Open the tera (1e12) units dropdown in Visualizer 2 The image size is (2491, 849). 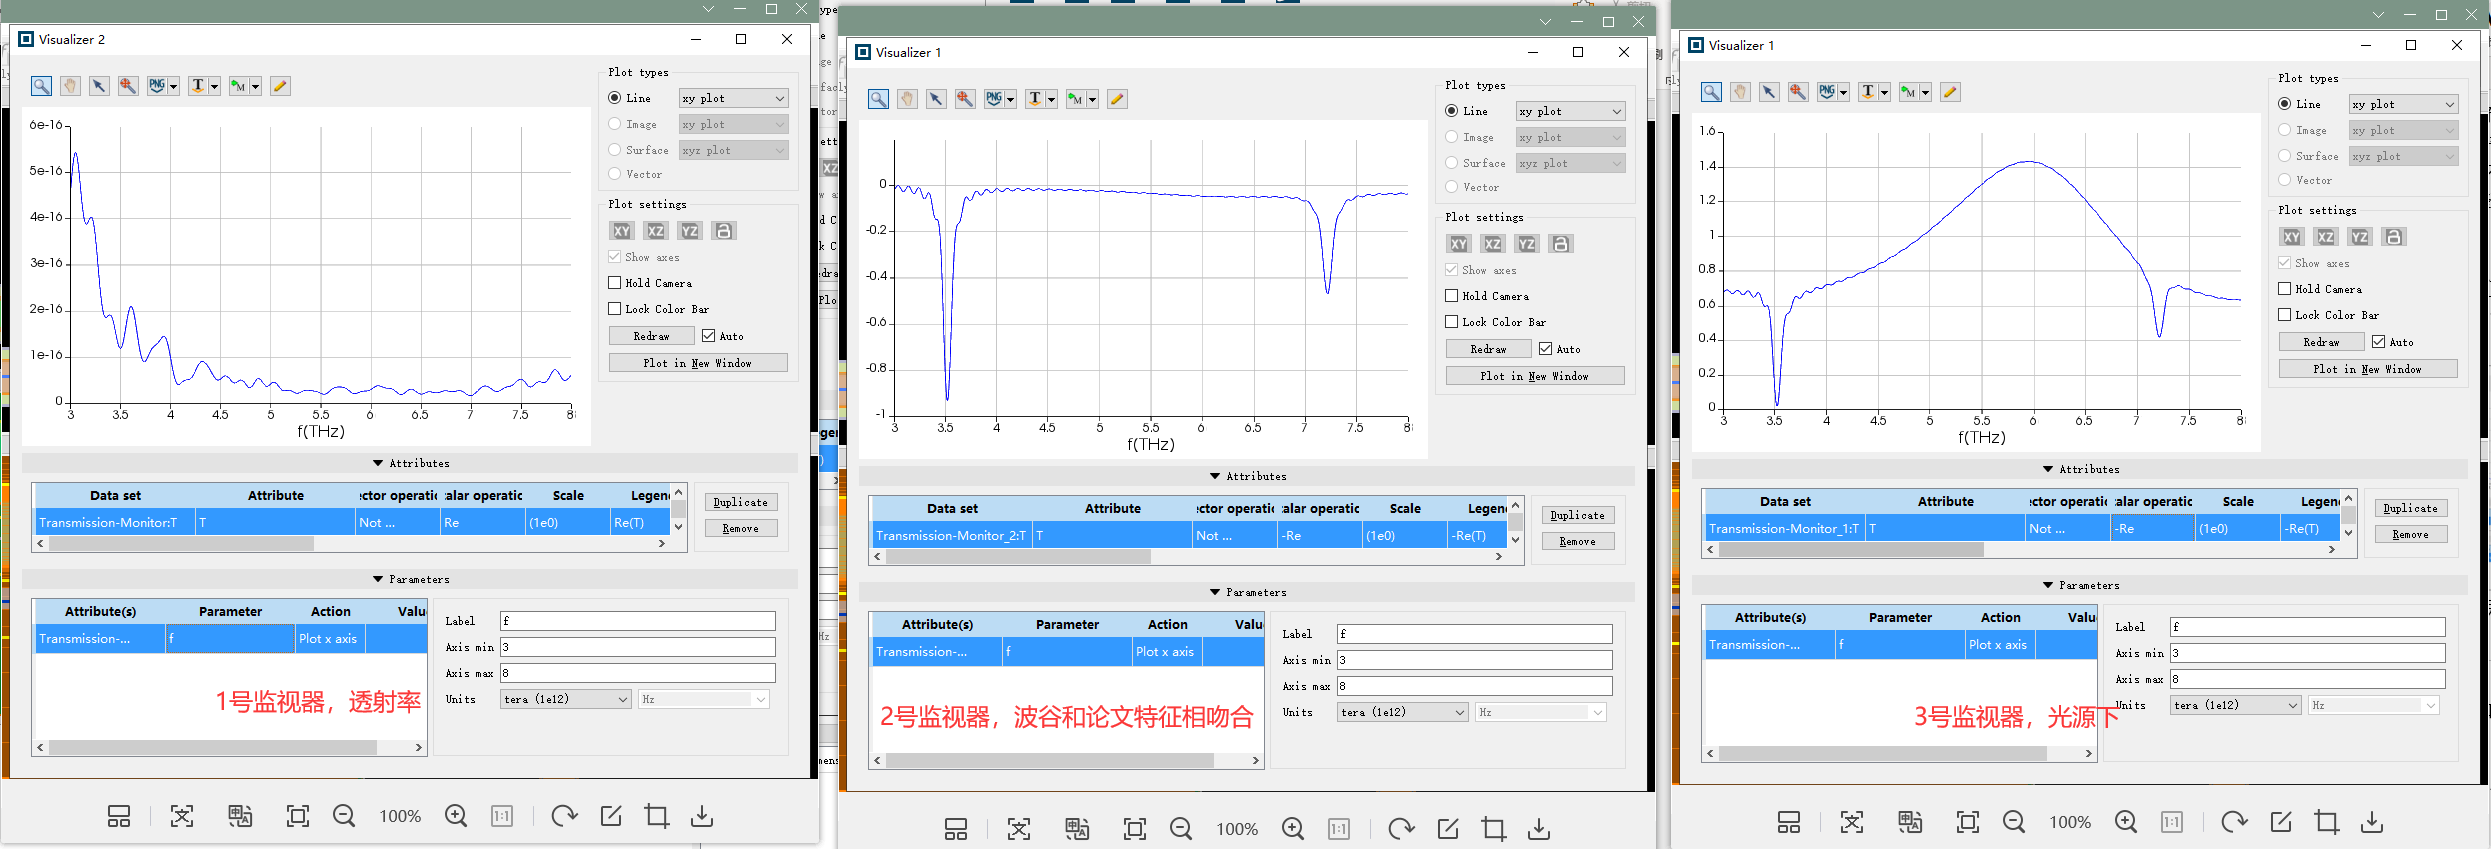pyautogui.click(x=566, y=699)
